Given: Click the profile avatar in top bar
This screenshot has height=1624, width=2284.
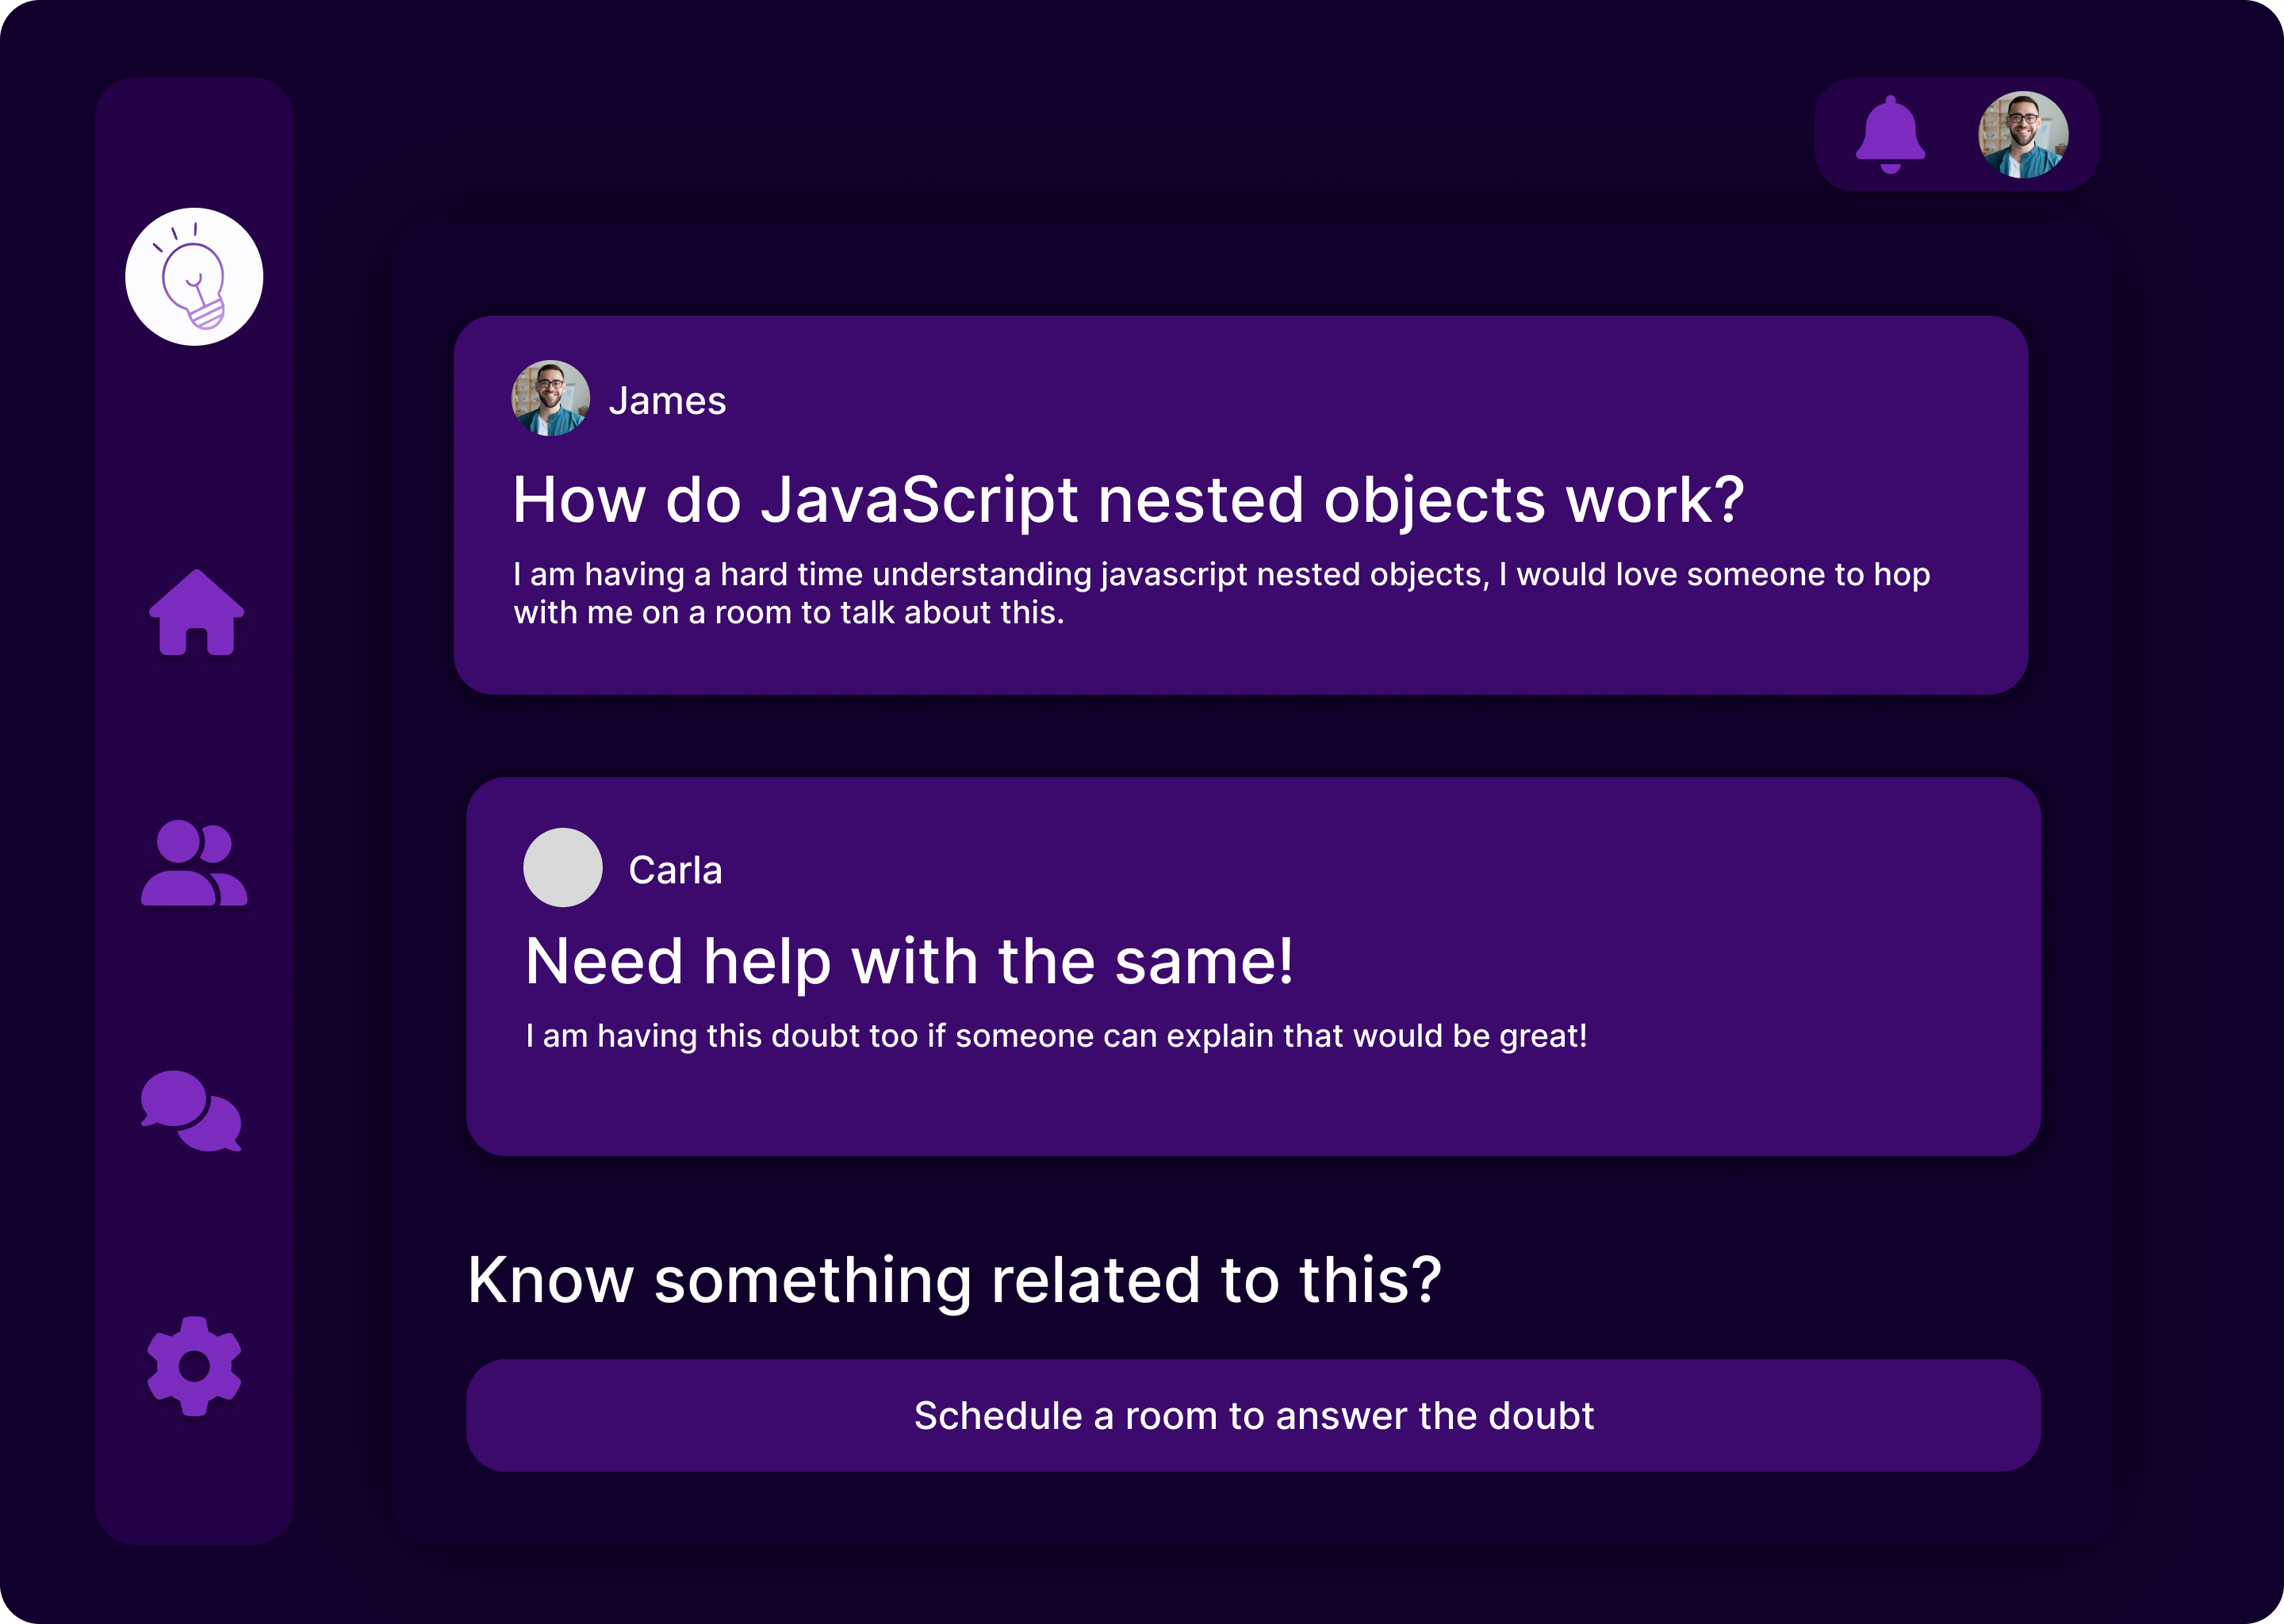Looking at the screenshot, I should click(2023, 135).
